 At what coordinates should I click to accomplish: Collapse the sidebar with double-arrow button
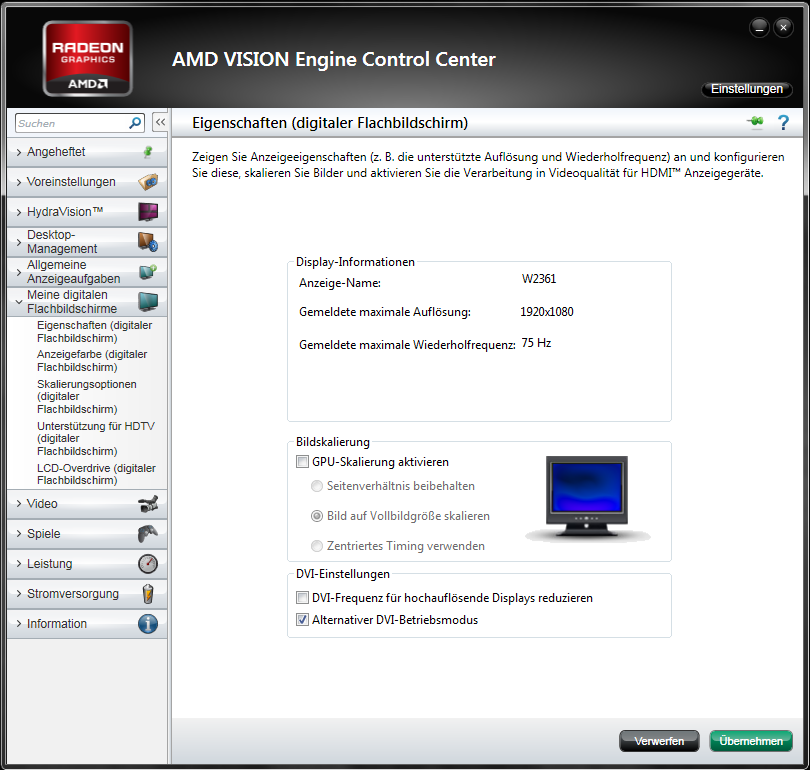pos(160,122)
